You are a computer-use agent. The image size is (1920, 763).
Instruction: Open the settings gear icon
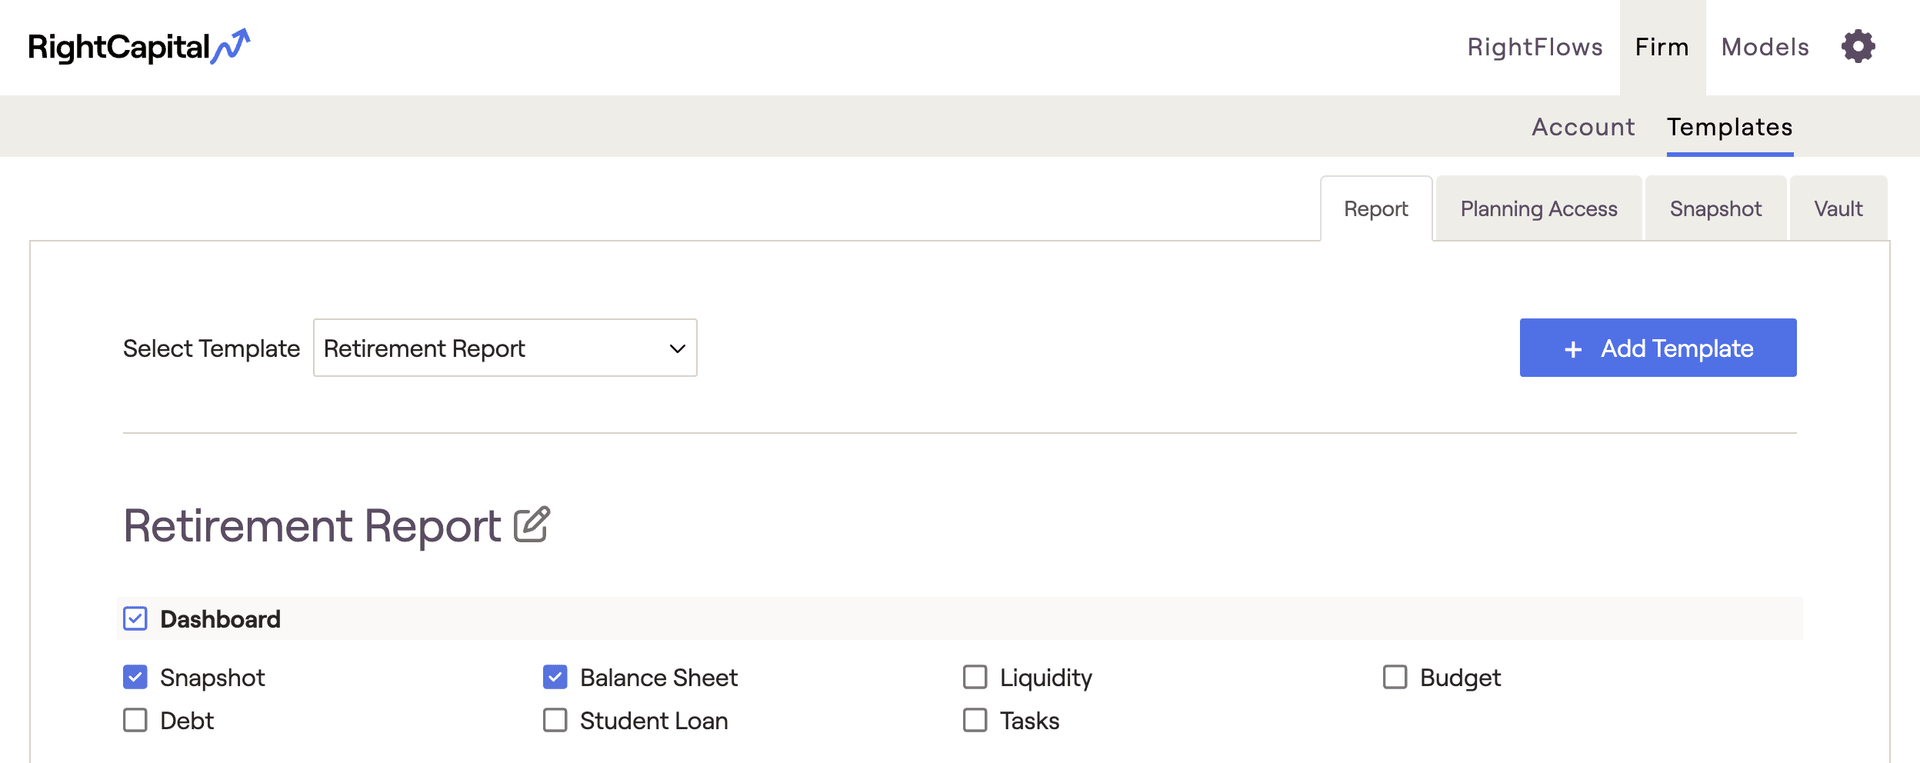point(1858,46)
